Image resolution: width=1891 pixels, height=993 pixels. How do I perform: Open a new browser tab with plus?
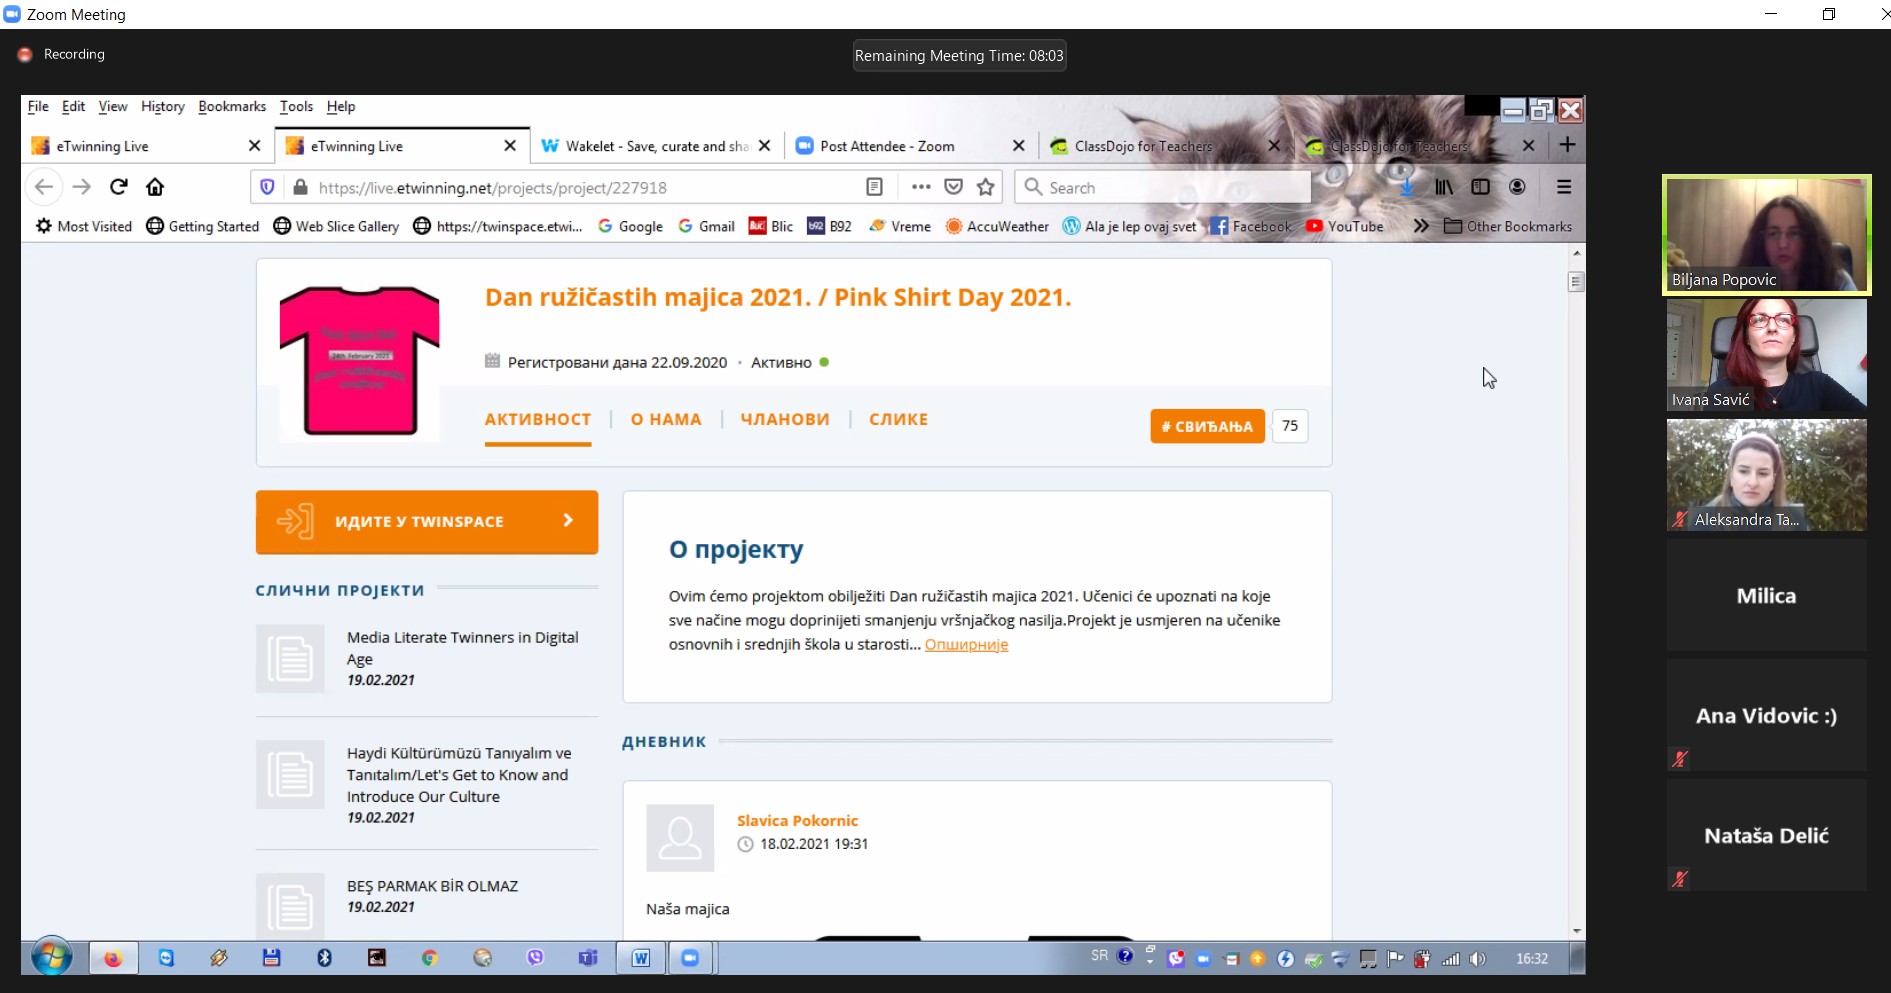pos(1567,145)
